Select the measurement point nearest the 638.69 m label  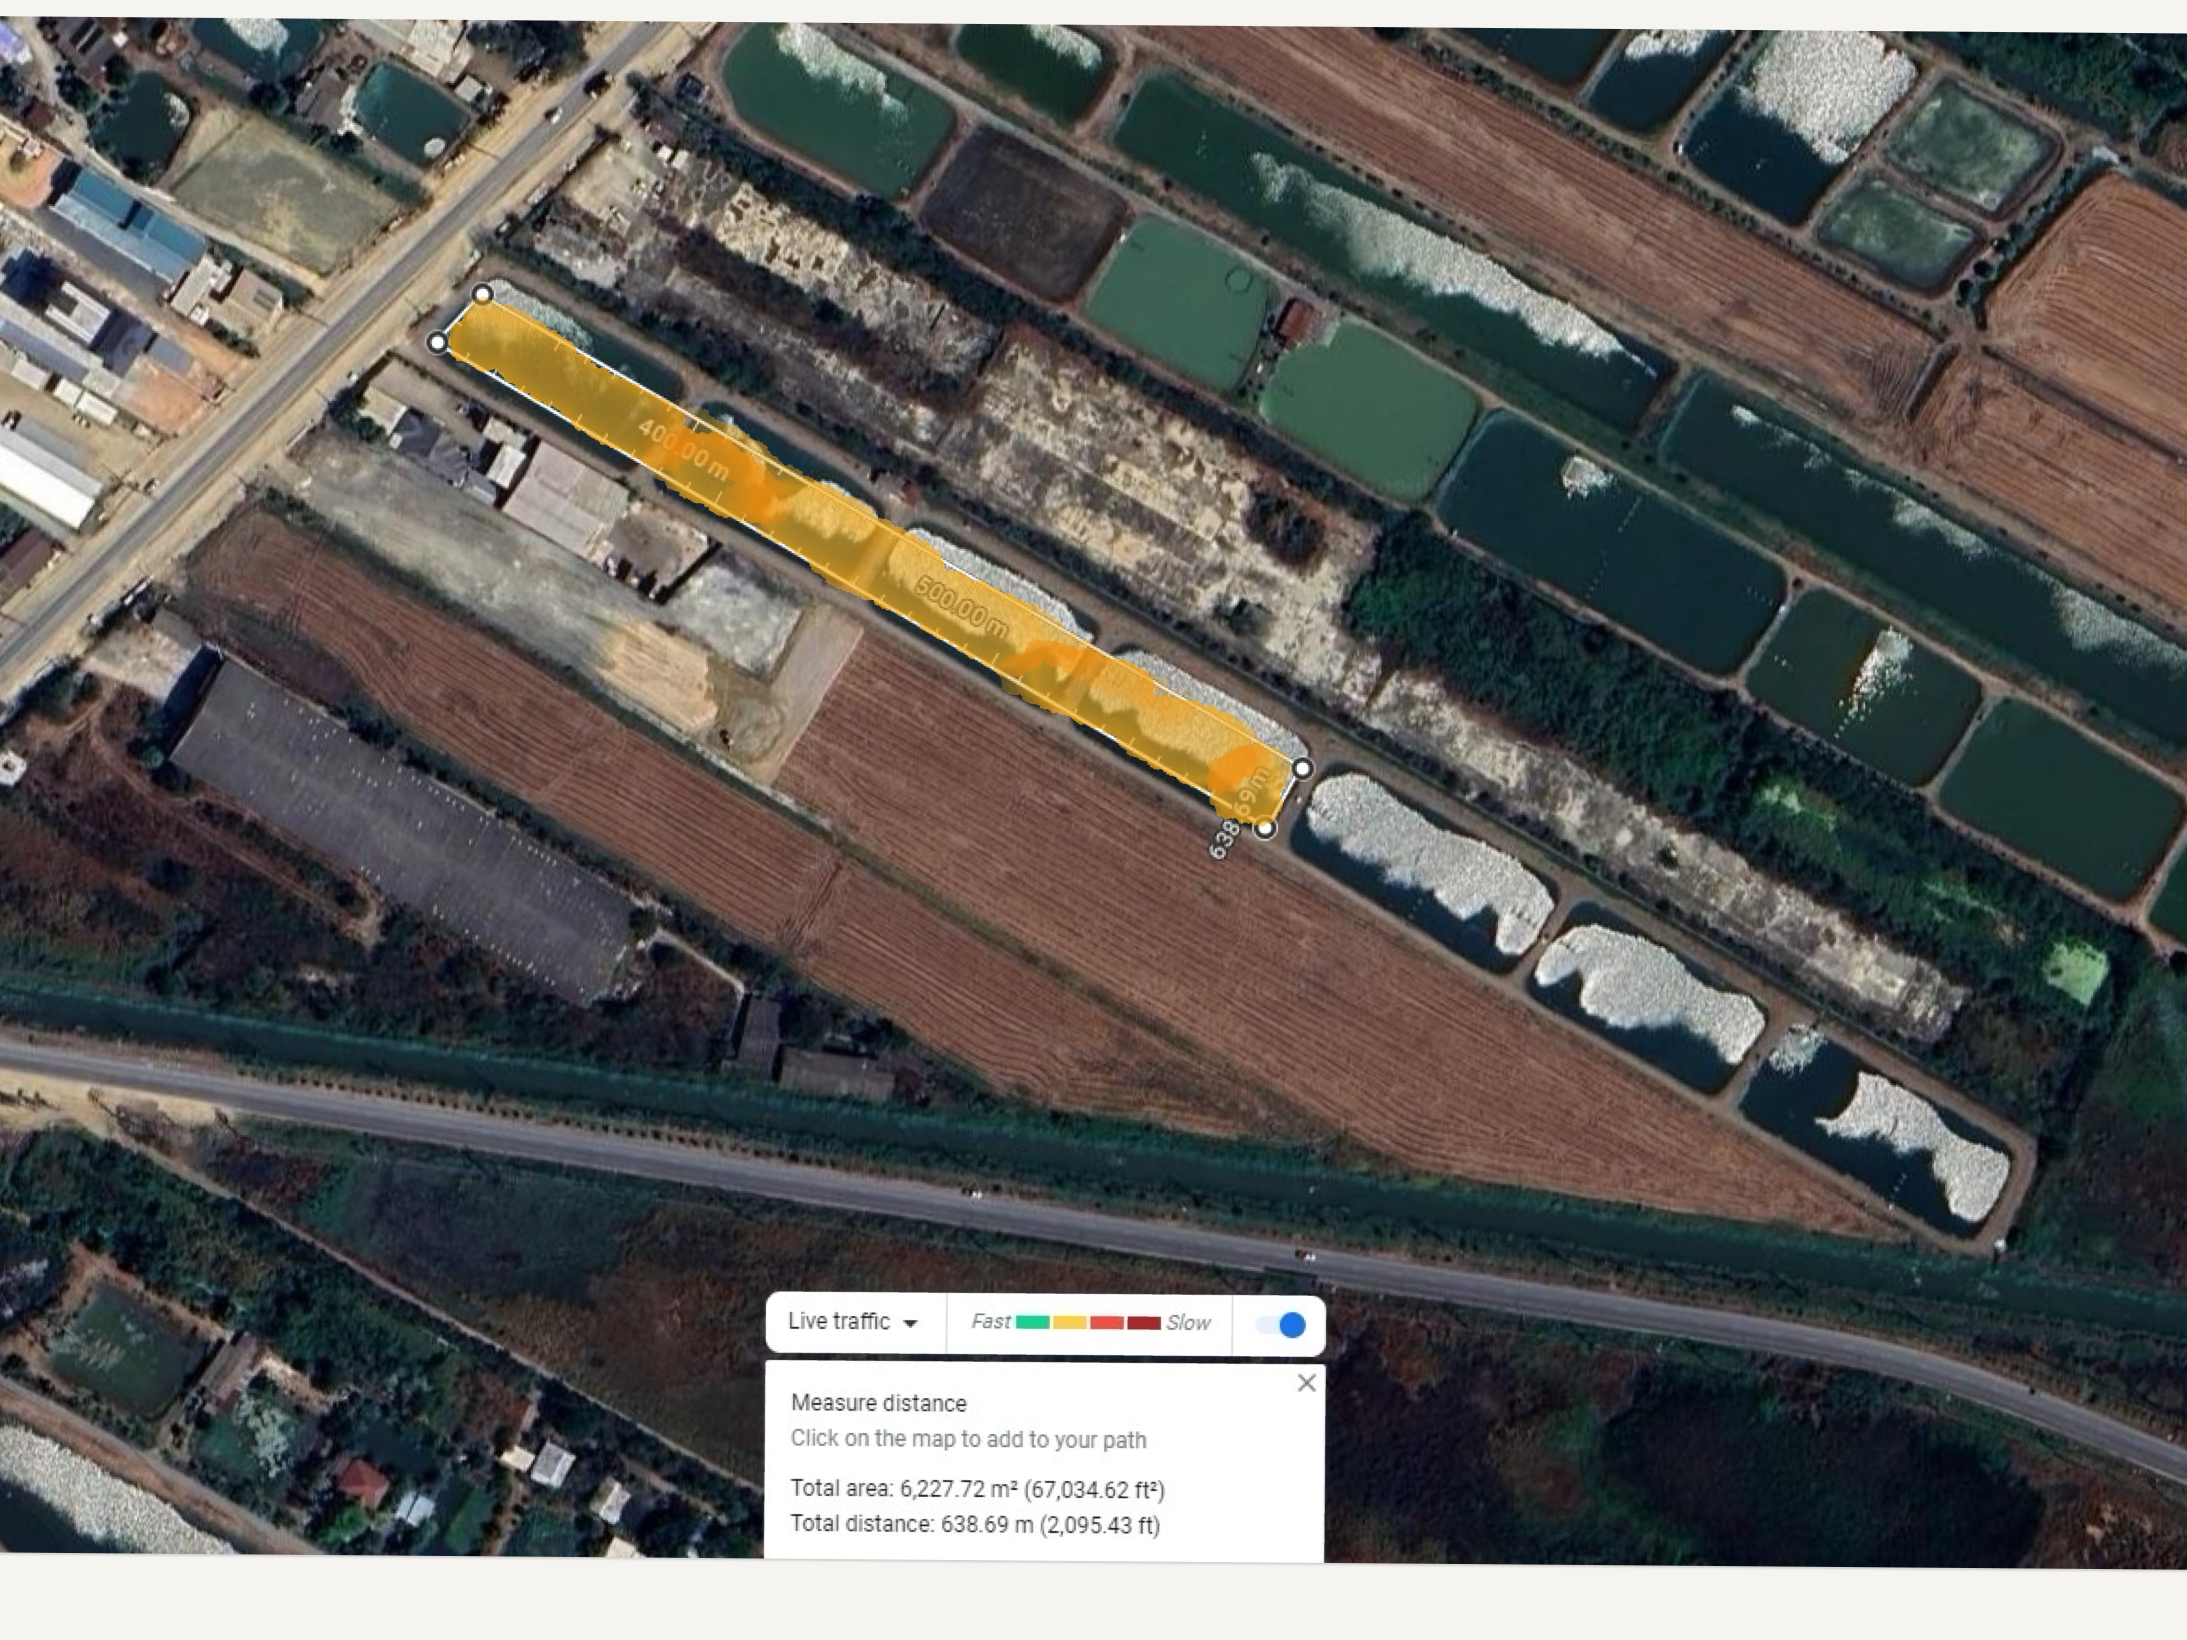pyautogui.click(x=1265, y=828)
